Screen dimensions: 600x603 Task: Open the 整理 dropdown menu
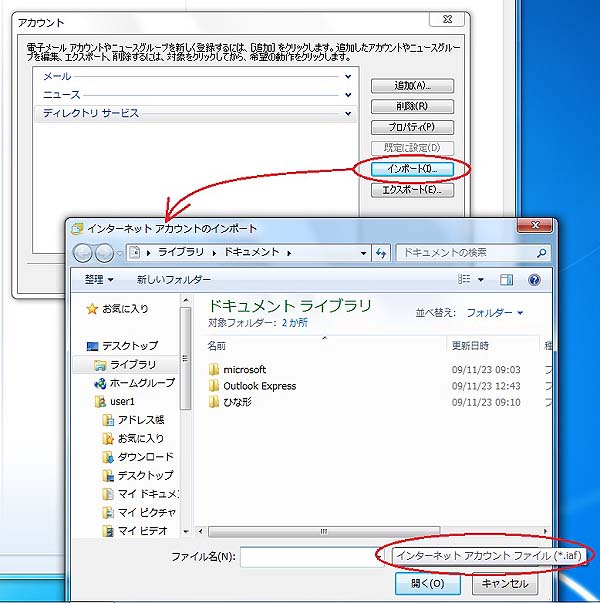click(99, 280)
